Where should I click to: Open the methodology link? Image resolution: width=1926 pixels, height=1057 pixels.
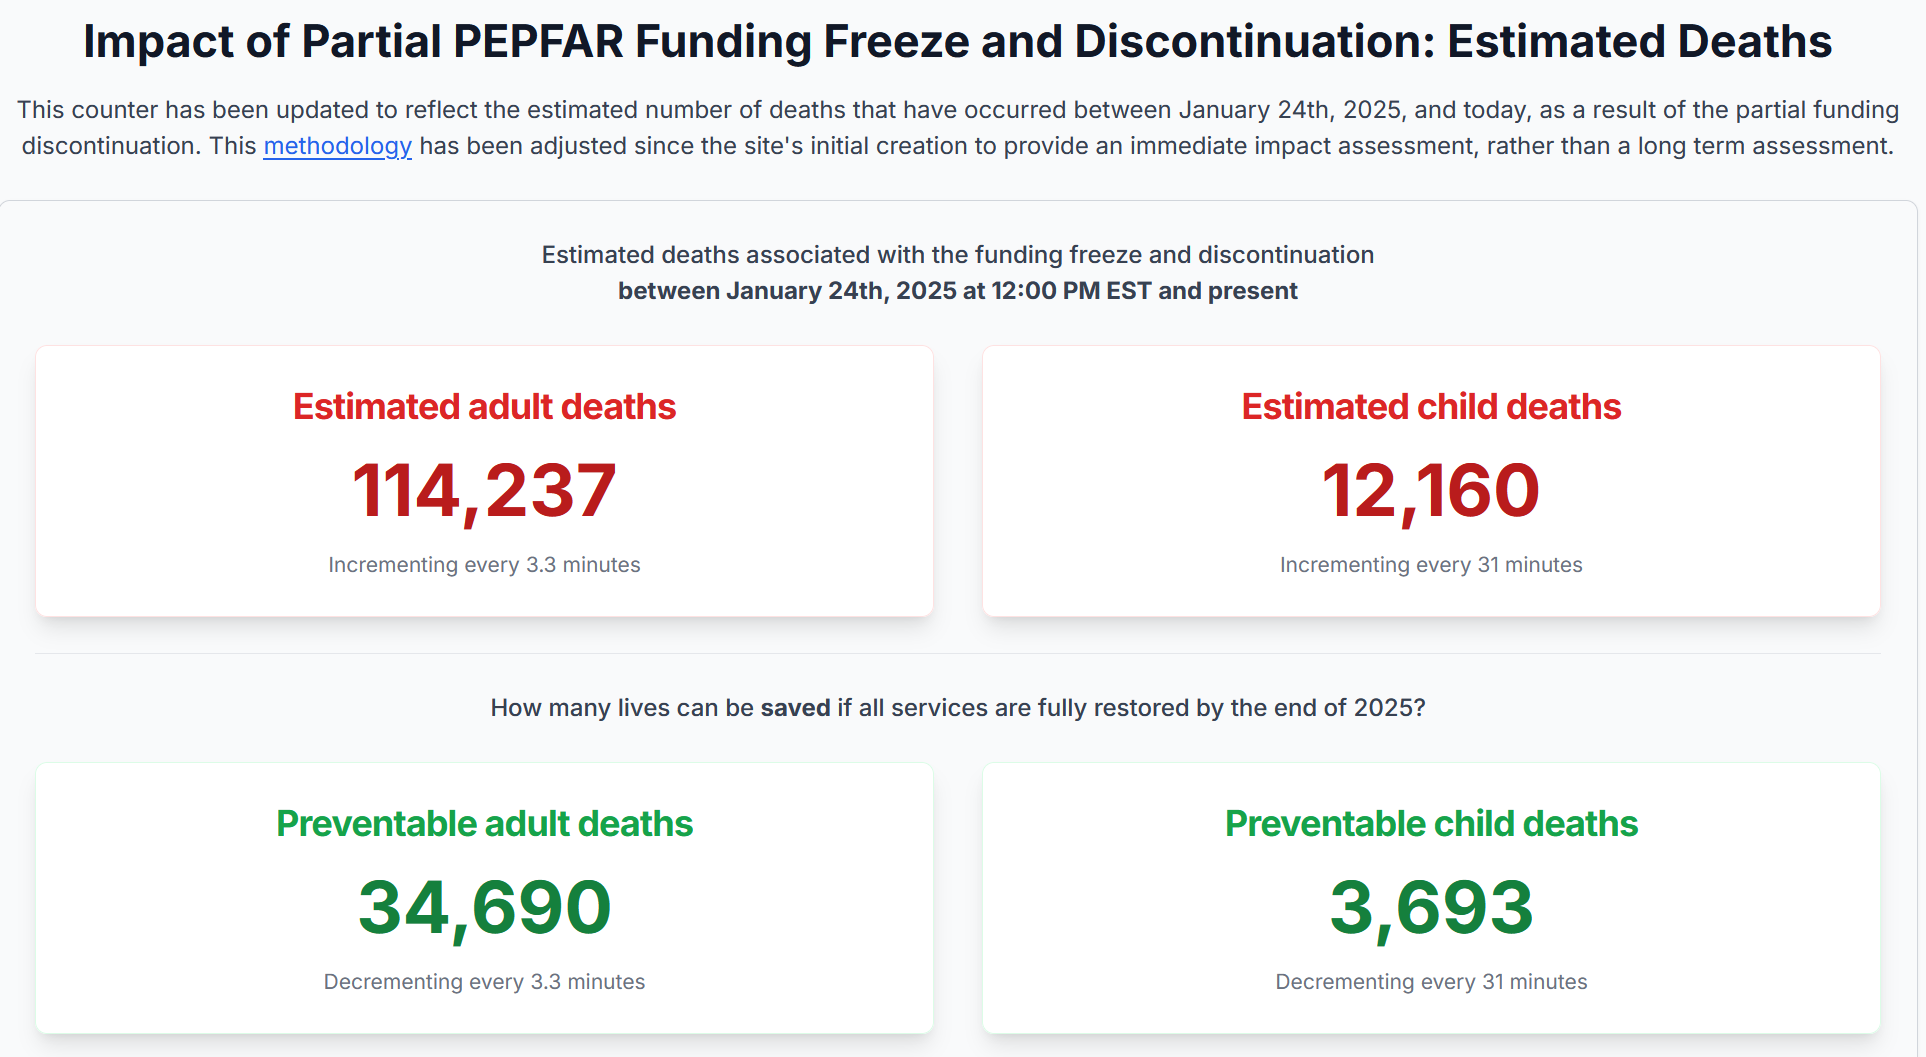(337, 146)
